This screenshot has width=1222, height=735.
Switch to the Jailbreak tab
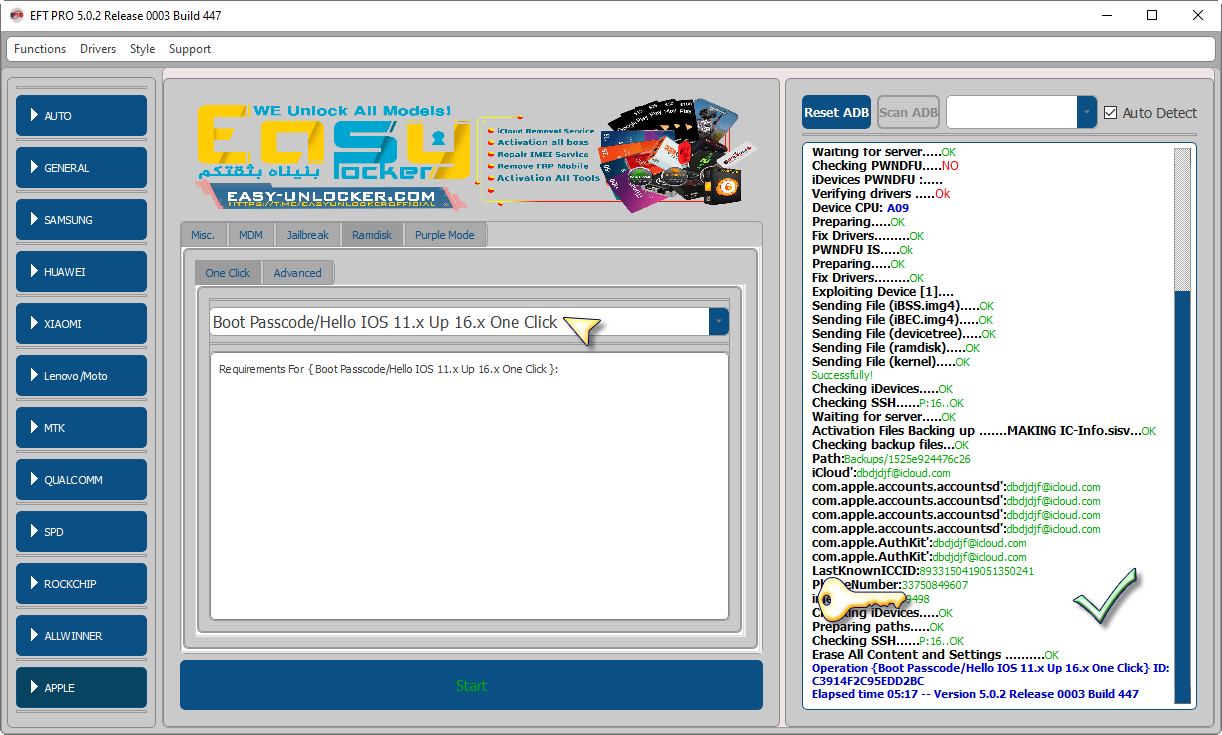308,235
